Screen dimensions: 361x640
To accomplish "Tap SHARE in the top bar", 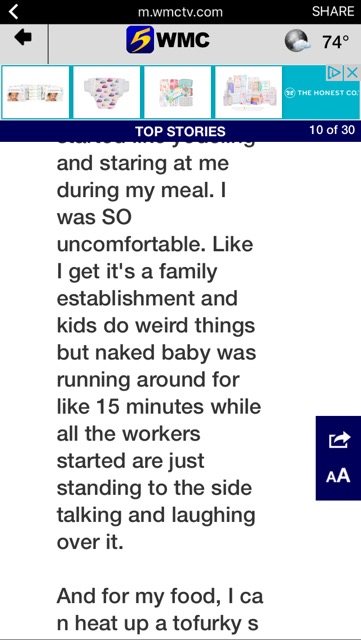I will pos(333,11).
